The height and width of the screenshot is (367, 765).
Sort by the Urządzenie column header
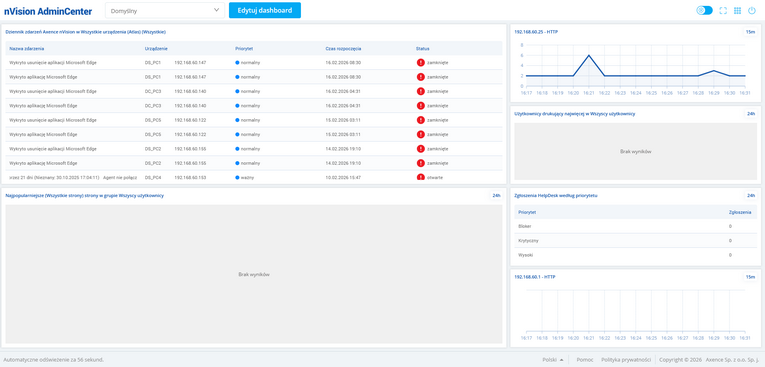[156, 49]
